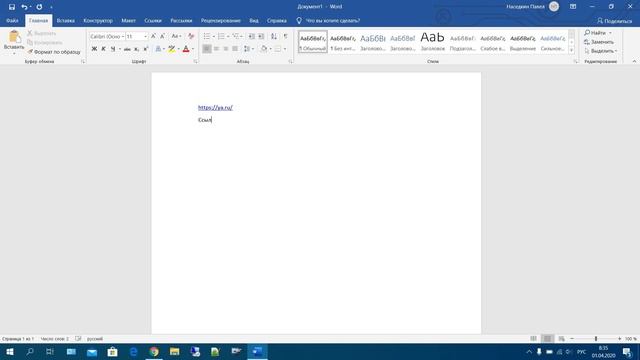Switch to the Ссылки (References) tab
The image size is (640, 360).
click(x=153, y=20)
